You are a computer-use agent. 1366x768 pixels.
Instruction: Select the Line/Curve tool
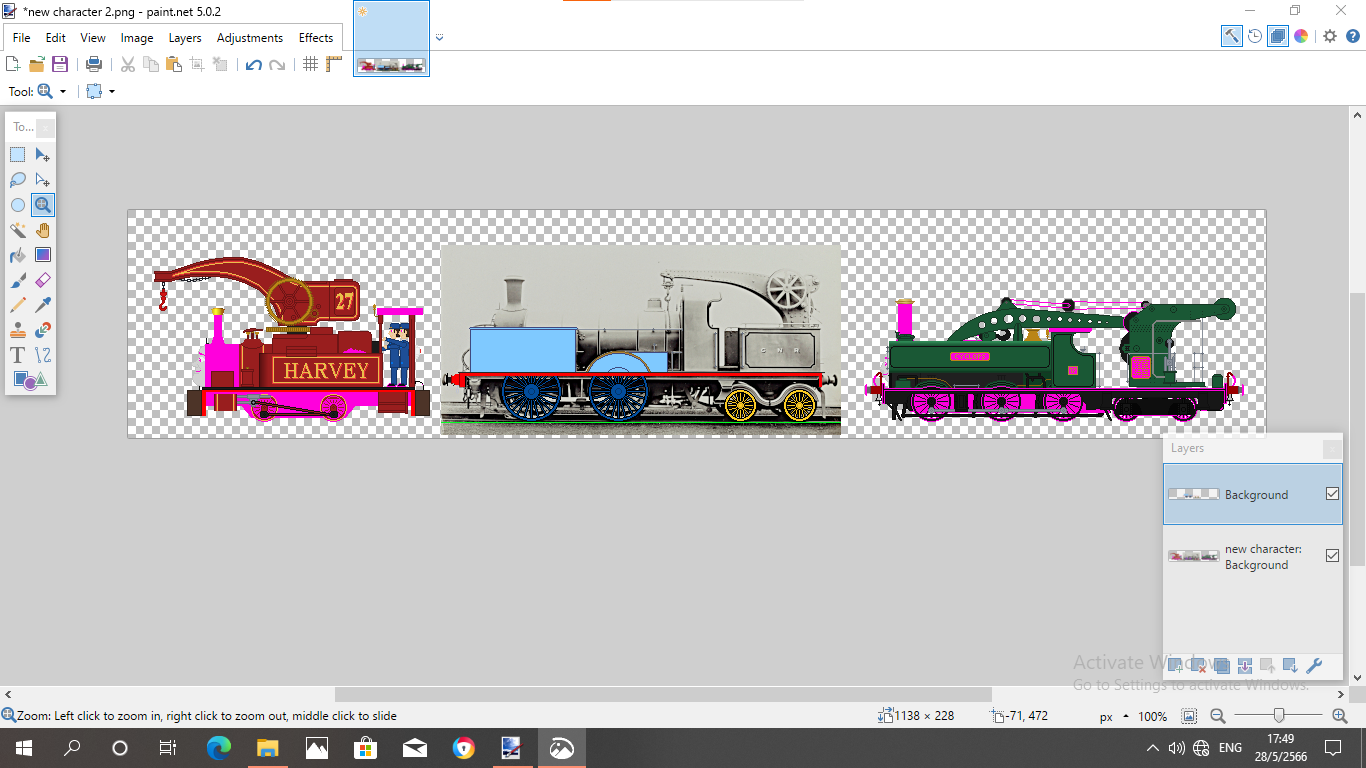pyautogui.click(x=43, y=355)
